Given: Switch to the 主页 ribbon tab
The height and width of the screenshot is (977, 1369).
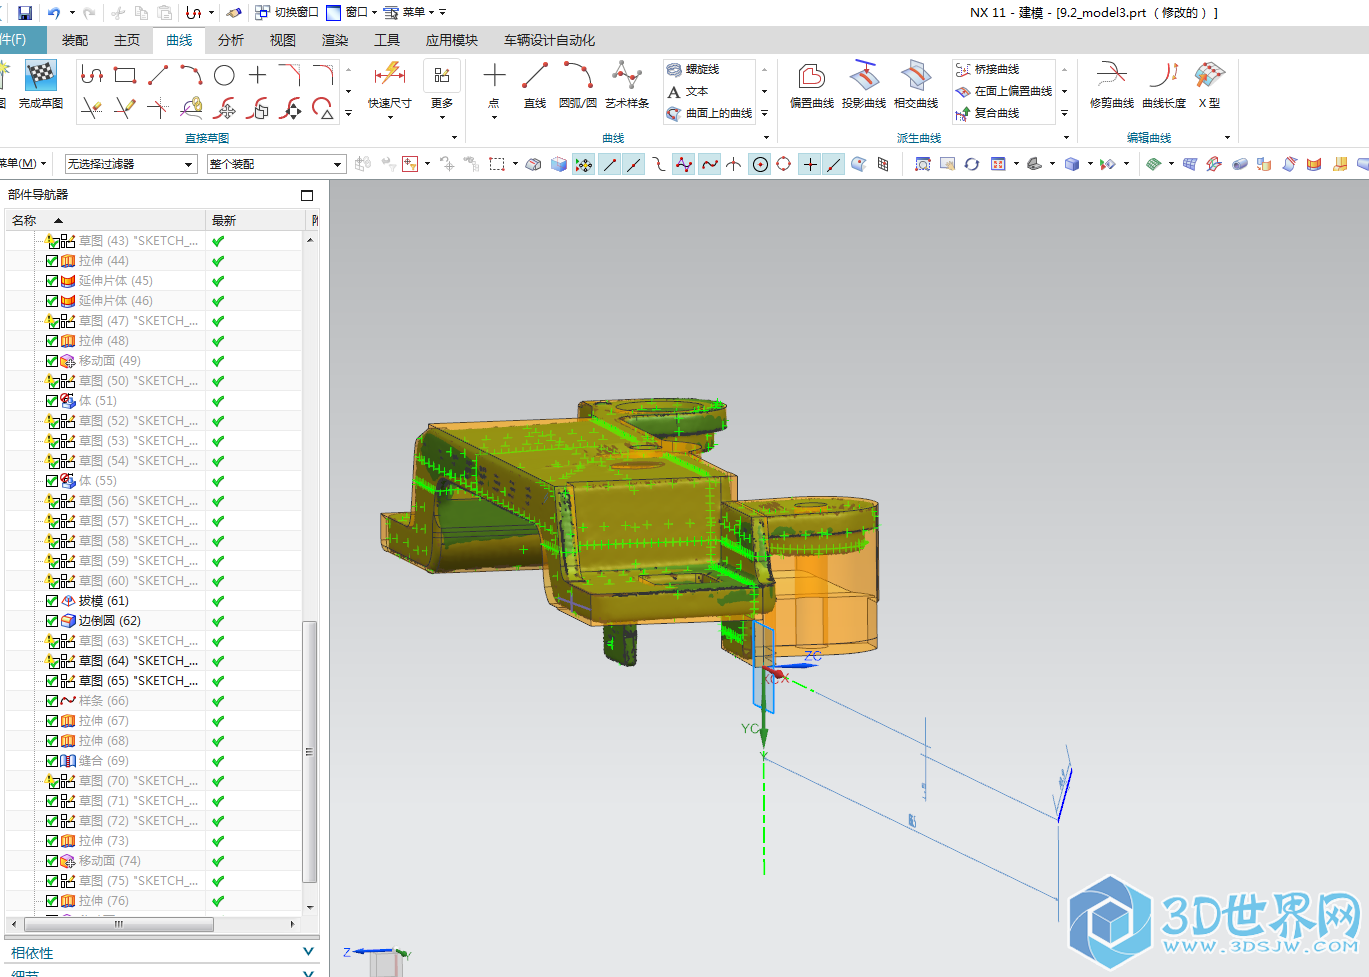Looking at the screenshot, I should (127, 40).
